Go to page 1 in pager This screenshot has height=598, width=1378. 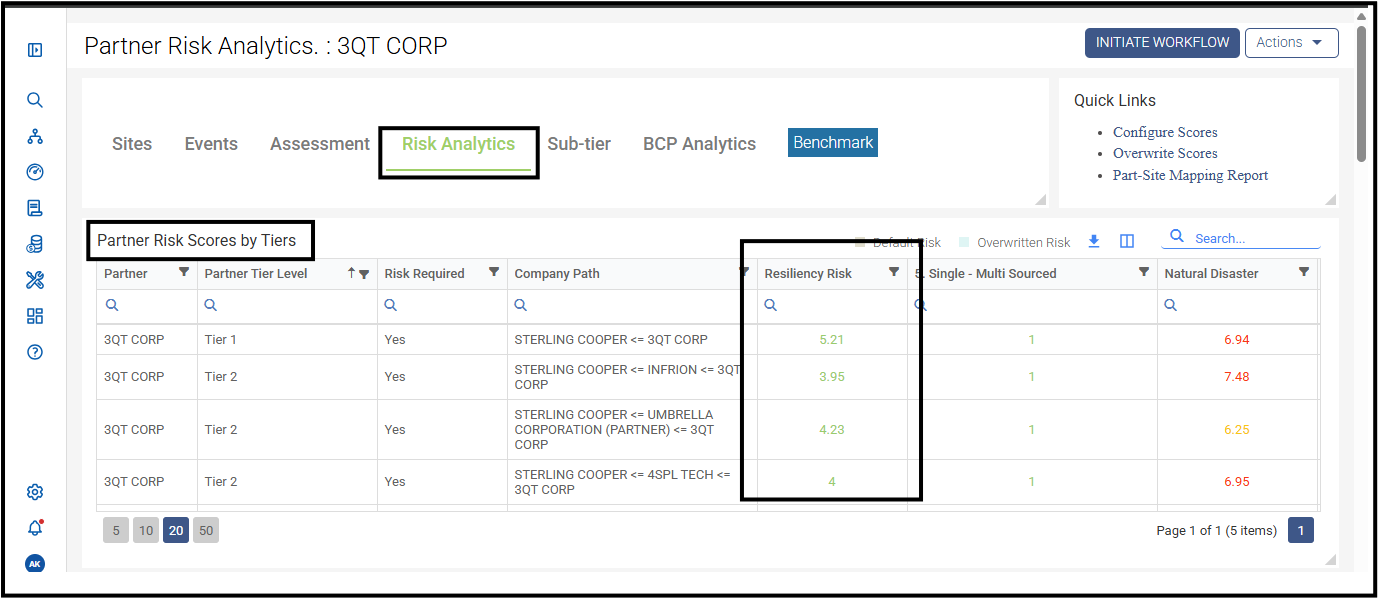pyautogui.click(x=1301, y=531)
